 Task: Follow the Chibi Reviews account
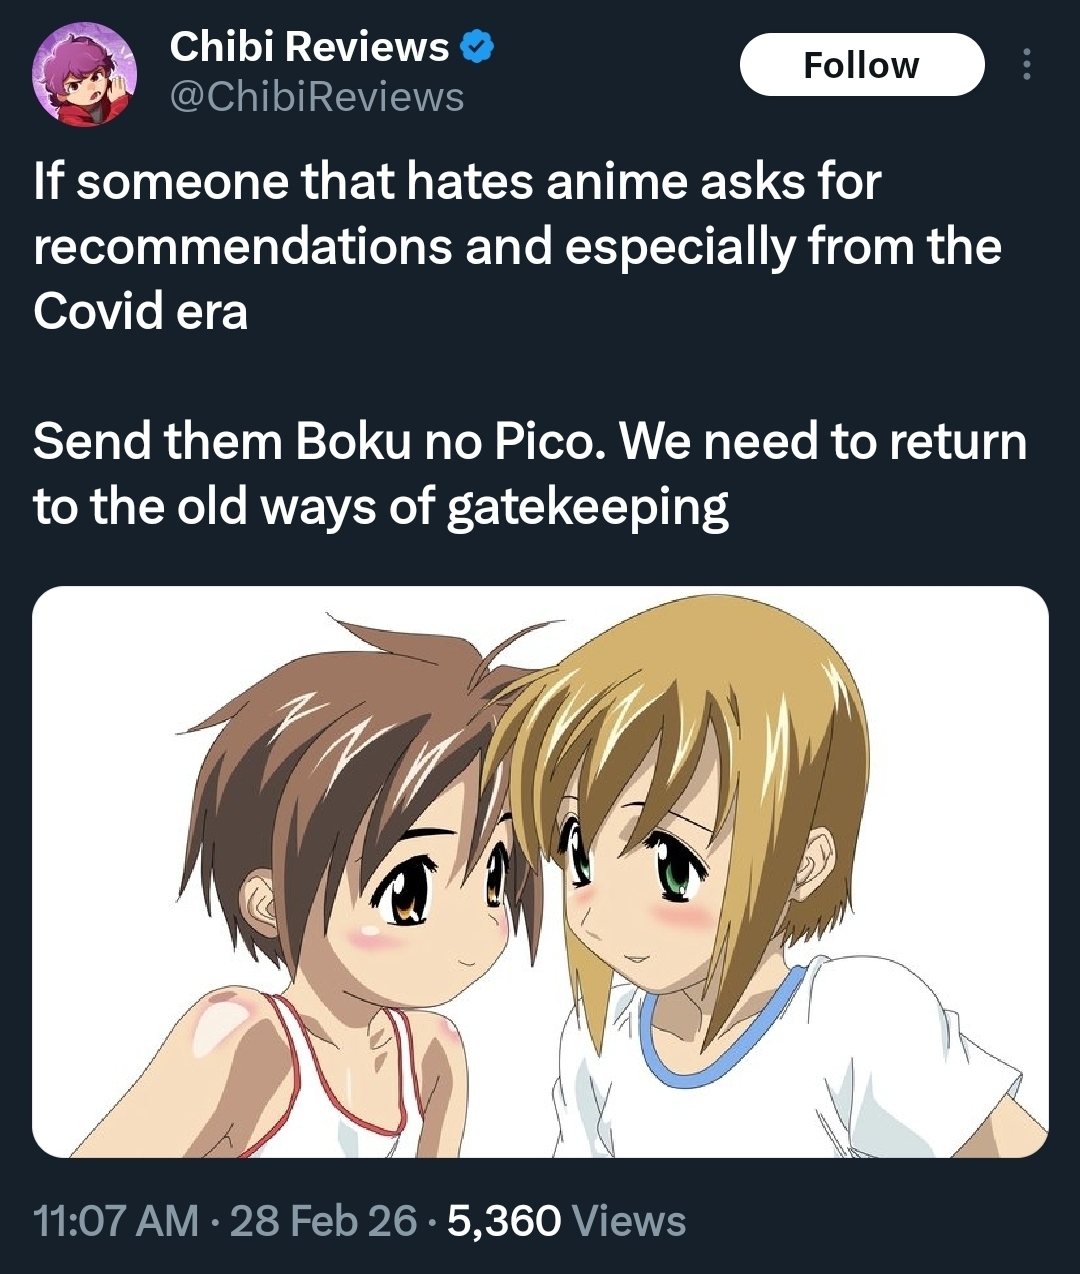coord(862,65)
